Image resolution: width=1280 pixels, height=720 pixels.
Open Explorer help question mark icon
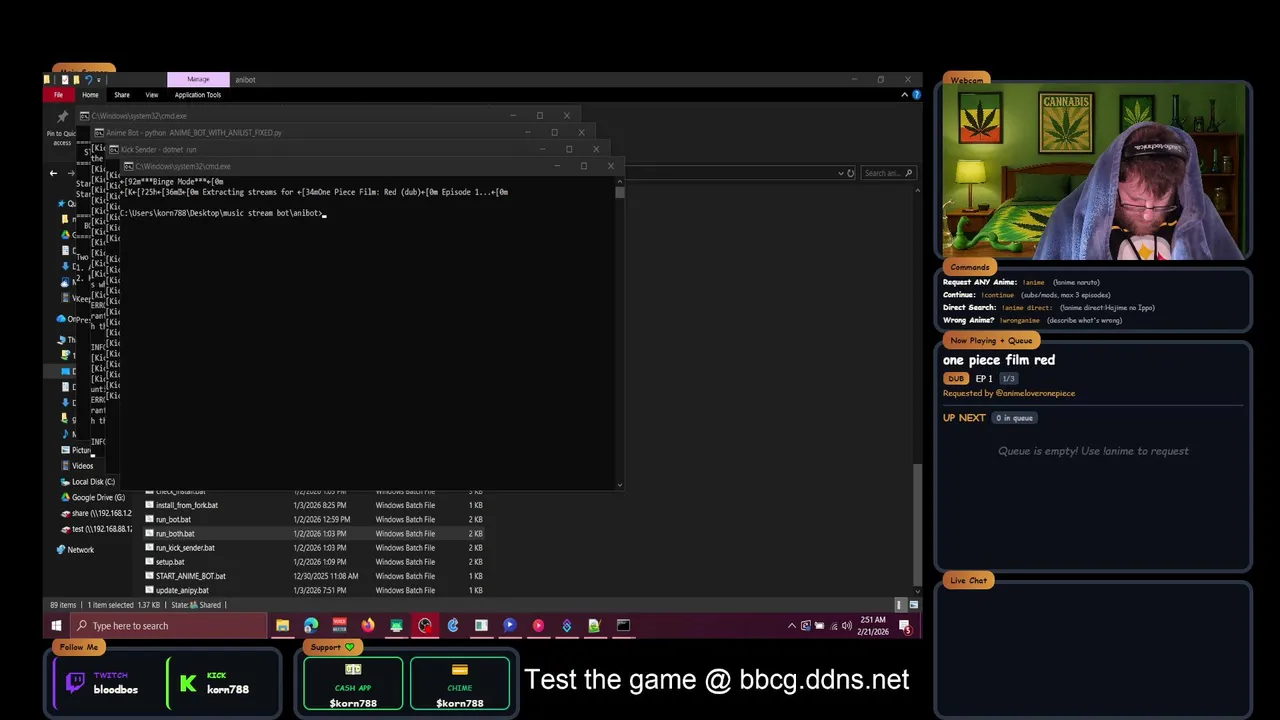[916, 95]
